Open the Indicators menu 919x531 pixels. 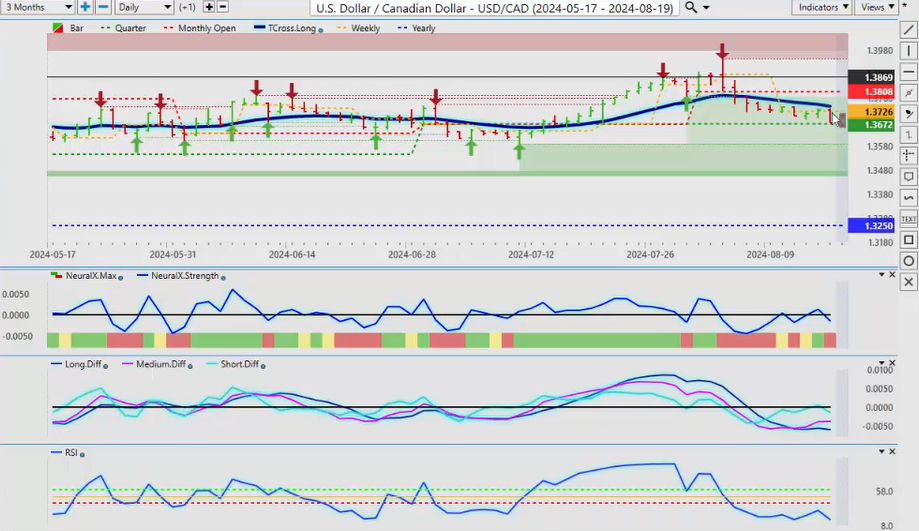[x=823, y=7]
